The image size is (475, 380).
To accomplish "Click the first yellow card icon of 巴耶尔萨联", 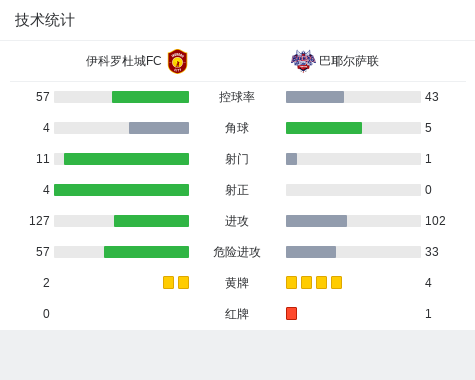I will coord(291,283).
